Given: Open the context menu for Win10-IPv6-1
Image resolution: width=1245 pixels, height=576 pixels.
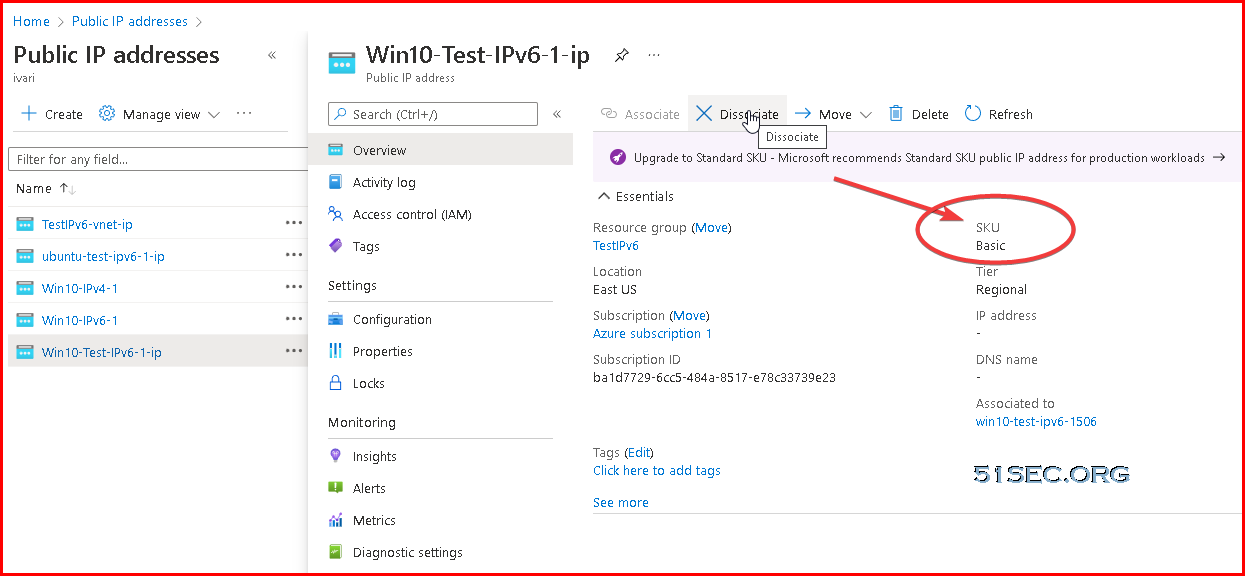Looking at the screenshot, I should [x=293, y=320].
